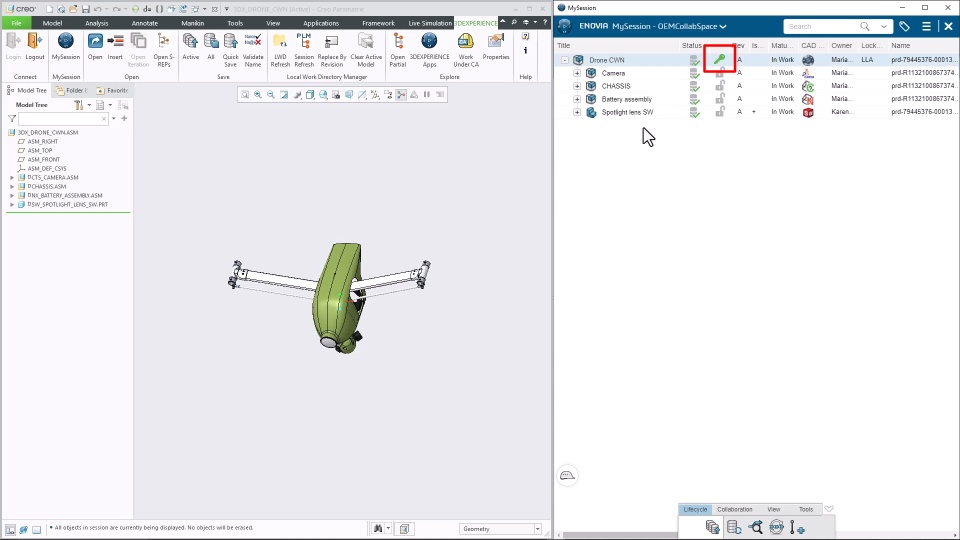Viewport: 960px width, 540px height.
Task: Expand the CHASSIS node in MySession
Action: [577, 86]
